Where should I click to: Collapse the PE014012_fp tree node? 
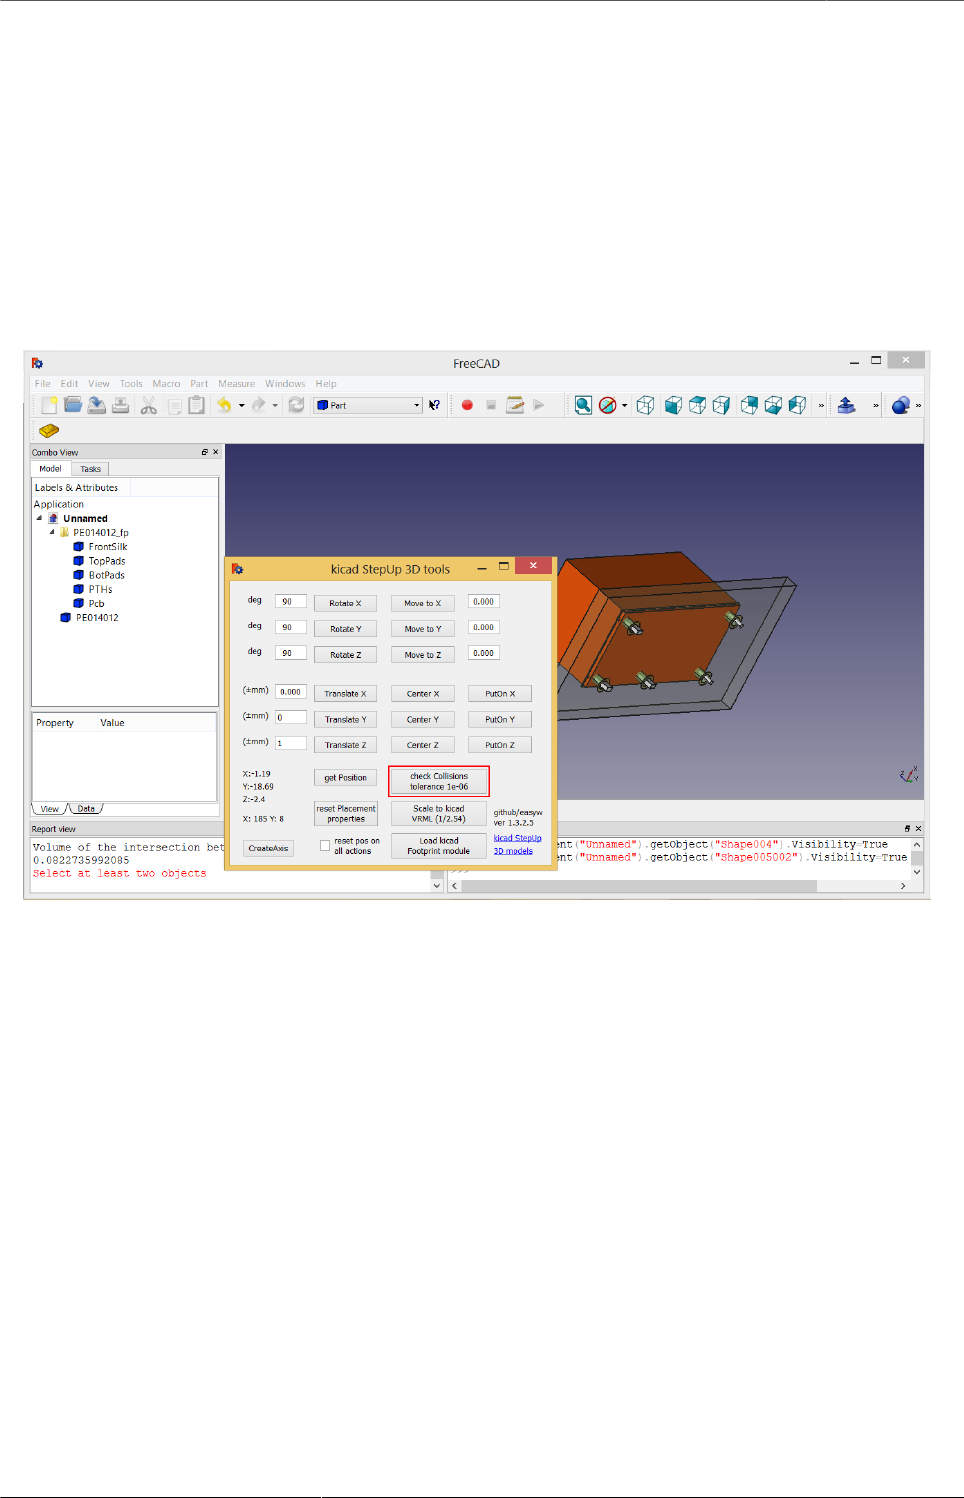click(x=52, y=532)
